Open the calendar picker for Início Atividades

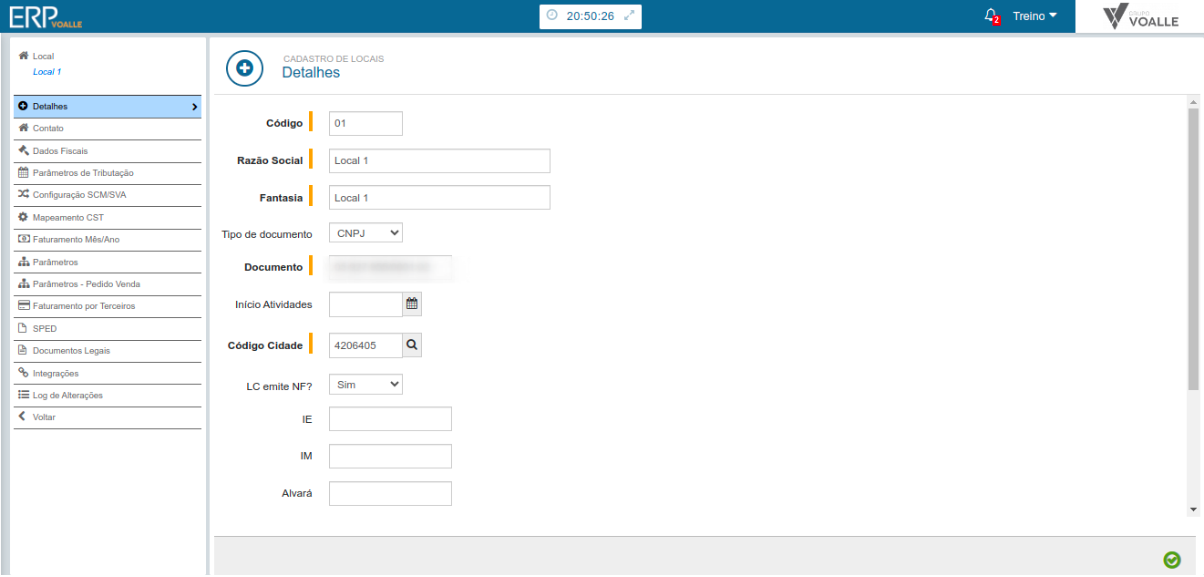pyautogui.click(x=412, y=304)
